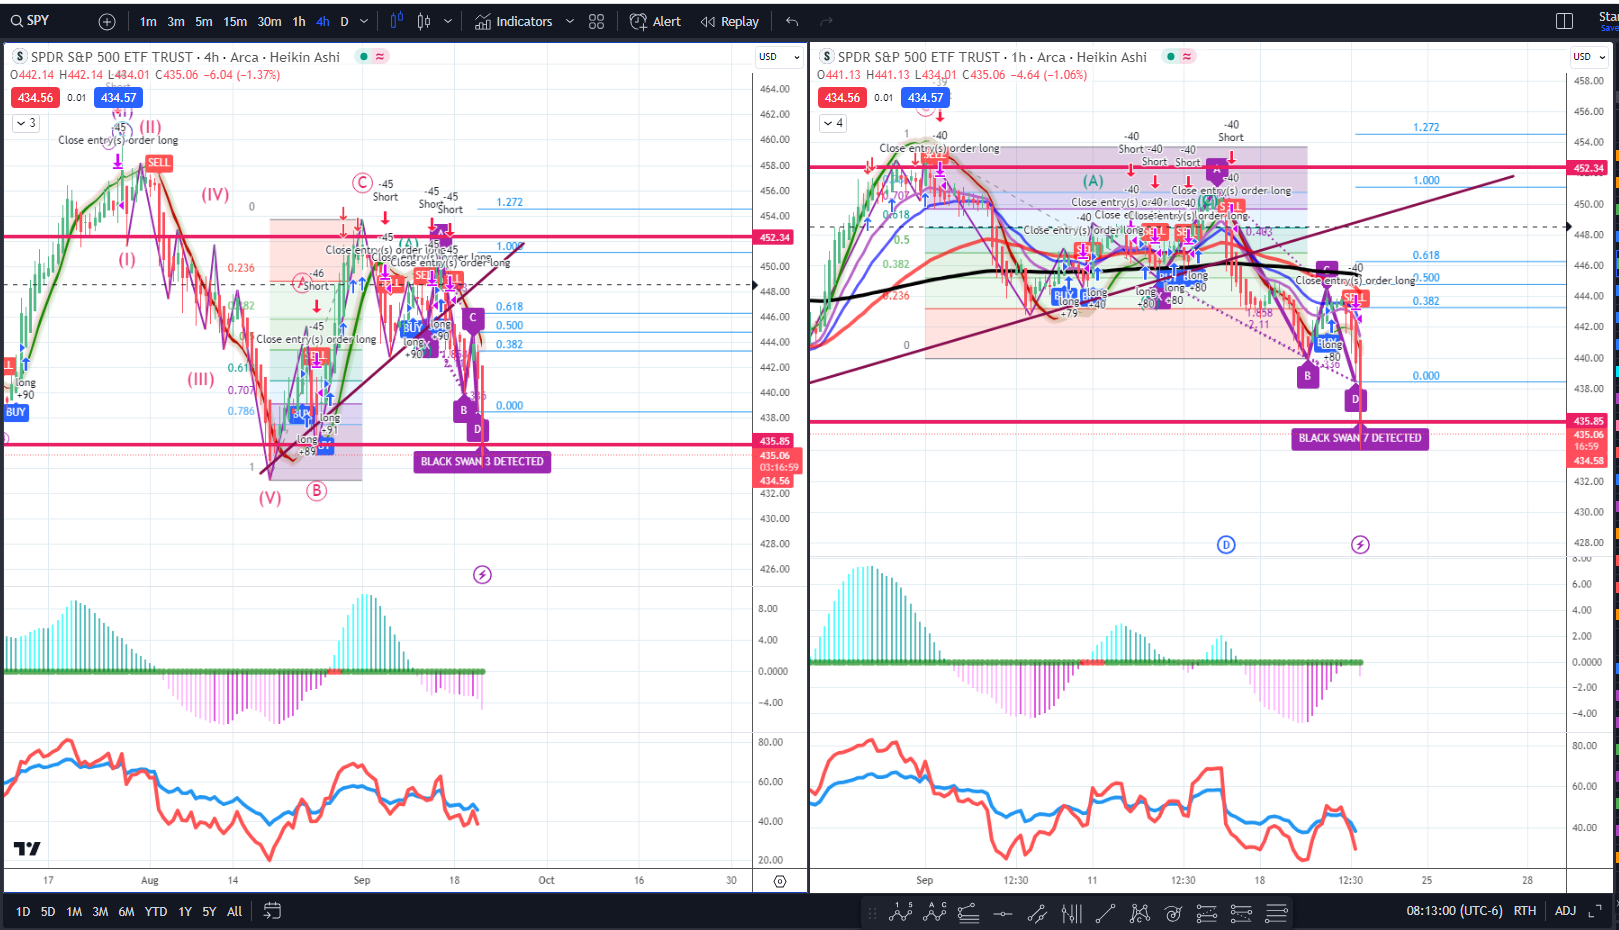Expand the chart style dropdown arrow
1619x930 pixels.
coord(448,21)
